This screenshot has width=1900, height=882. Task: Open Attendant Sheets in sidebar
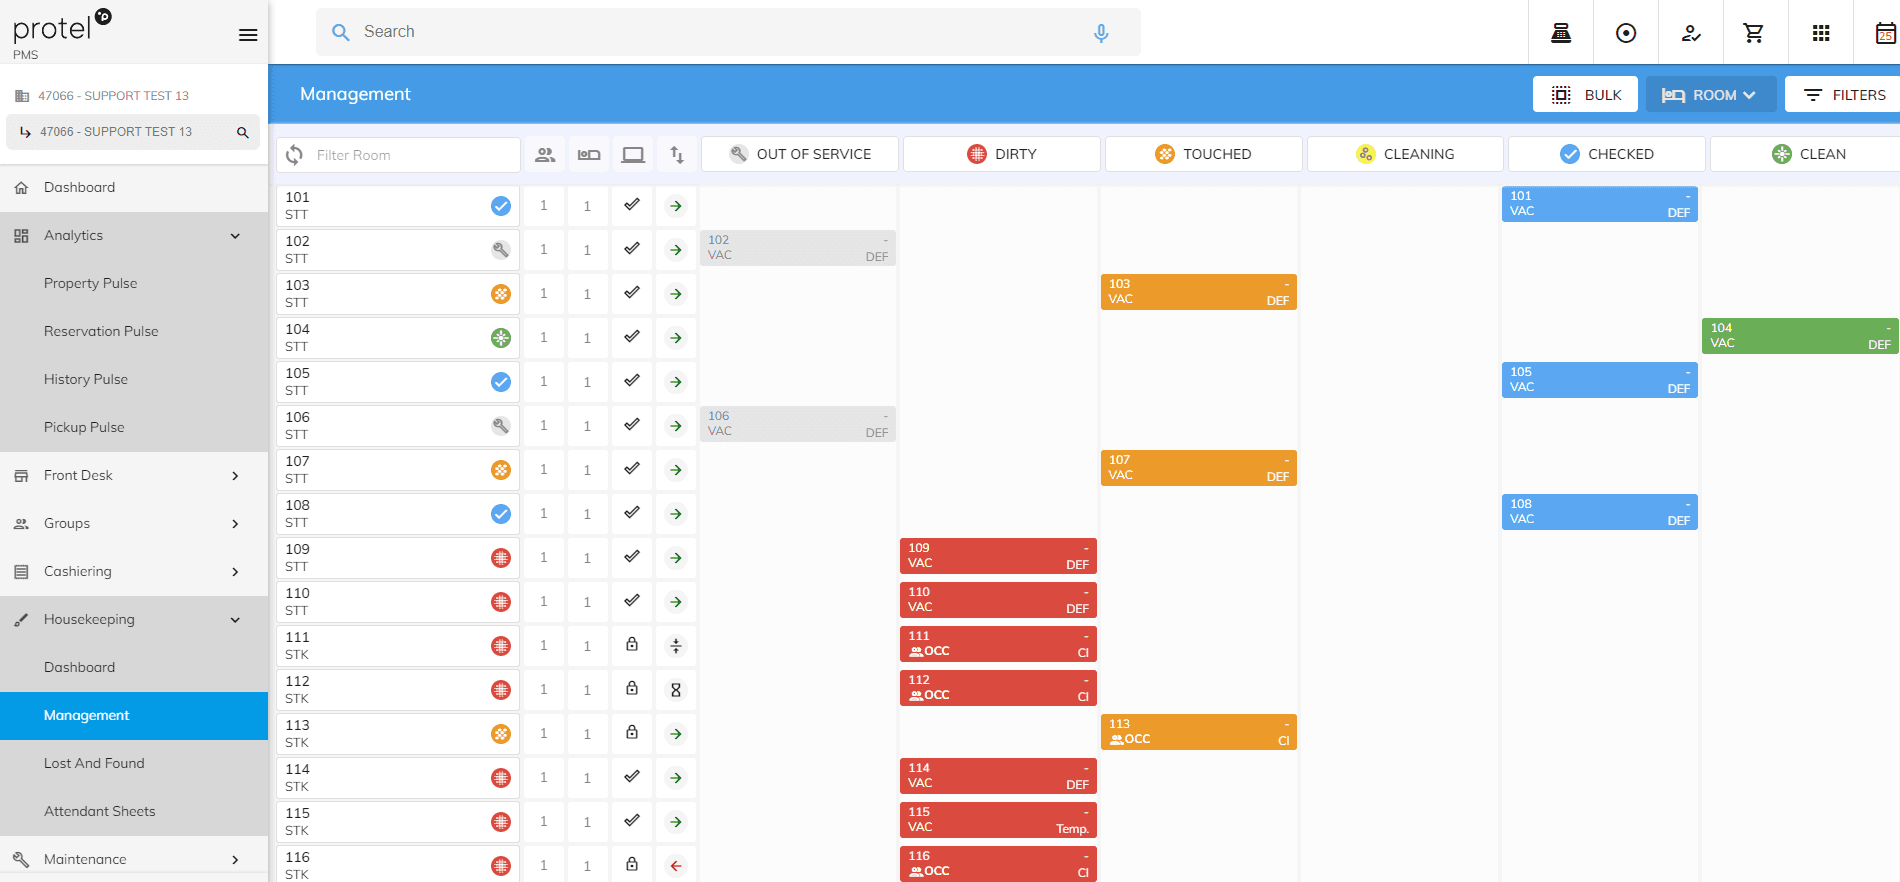point(100,812)
